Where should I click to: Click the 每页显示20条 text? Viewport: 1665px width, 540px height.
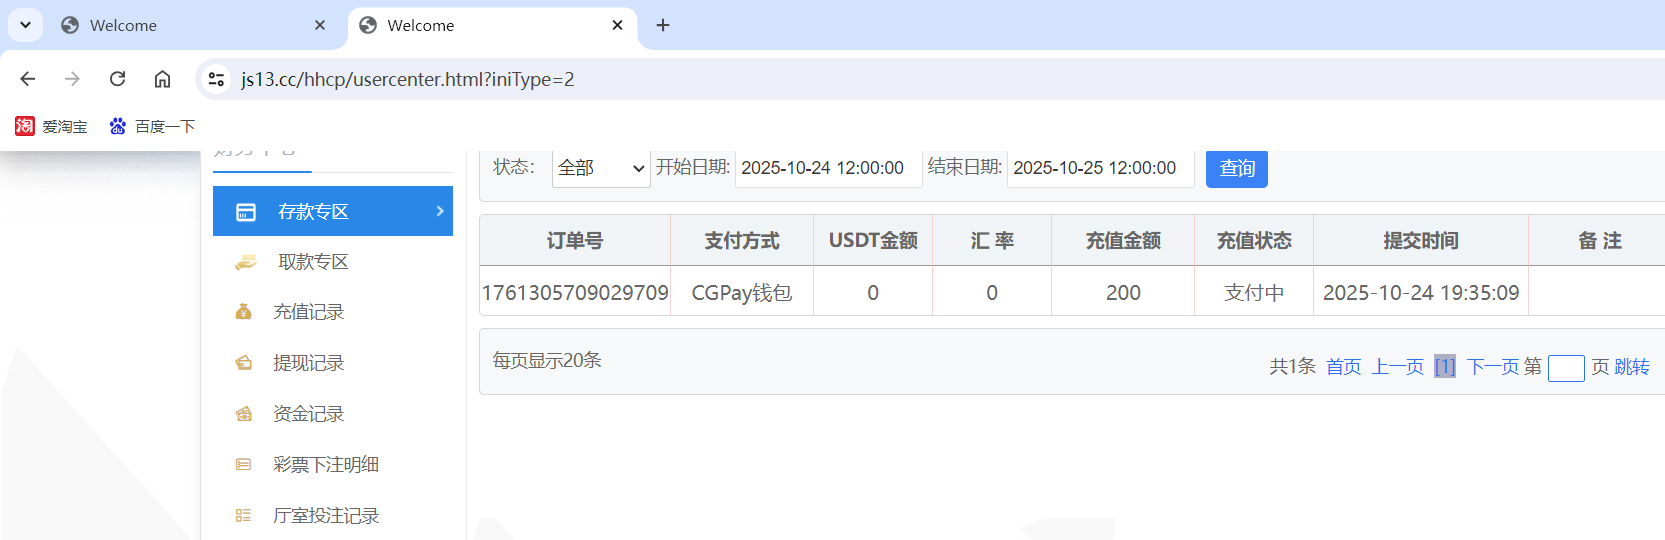click(x=547, y=360)
